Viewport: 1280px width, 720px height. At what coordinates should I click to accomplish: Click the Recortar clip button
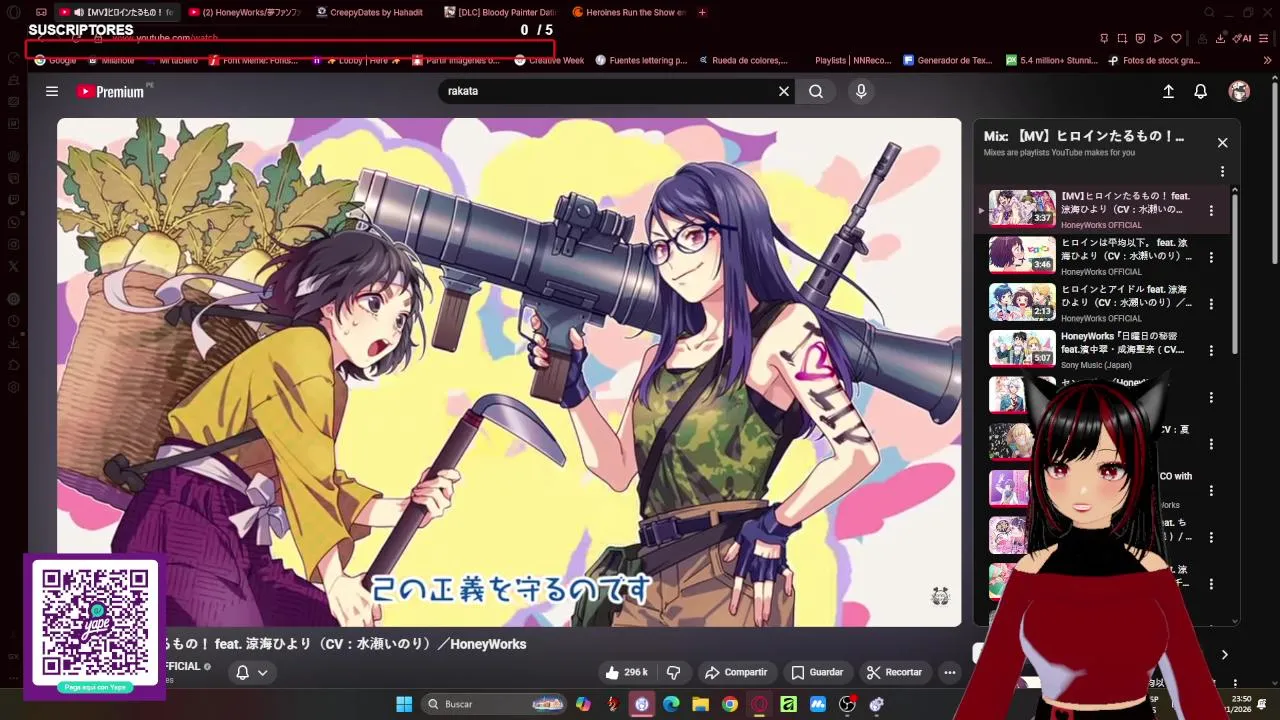(x=894, y=672)
